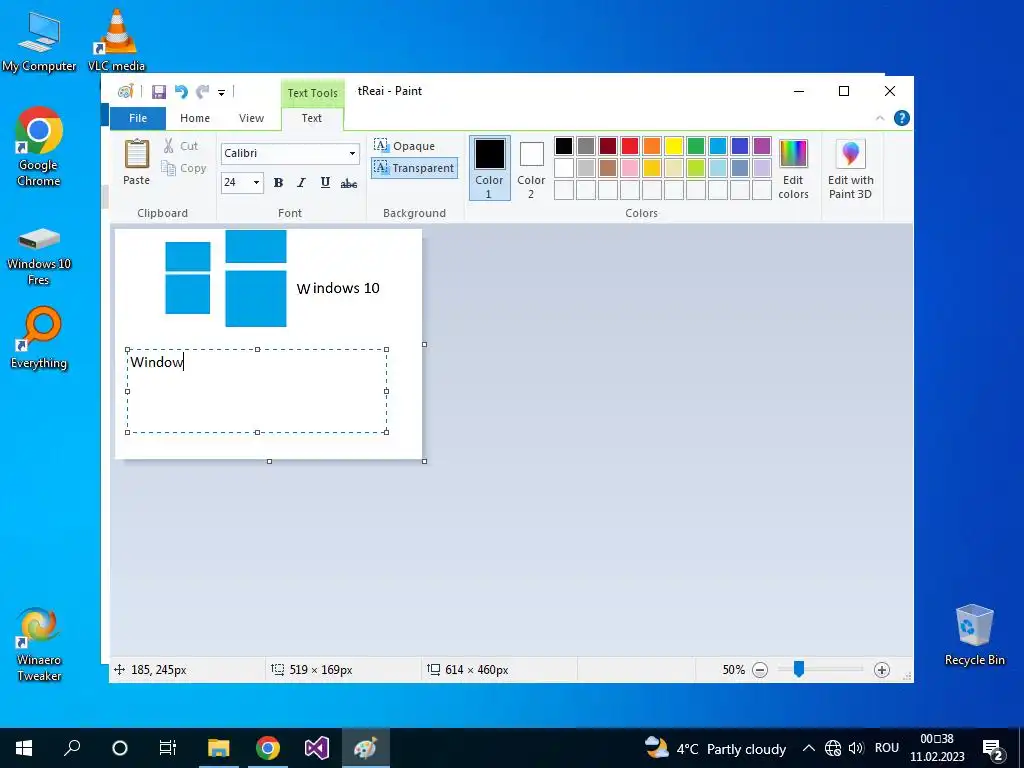Expand the font size 24 dropdown
Screen dimensions: 1024x768
coord(256,182)
